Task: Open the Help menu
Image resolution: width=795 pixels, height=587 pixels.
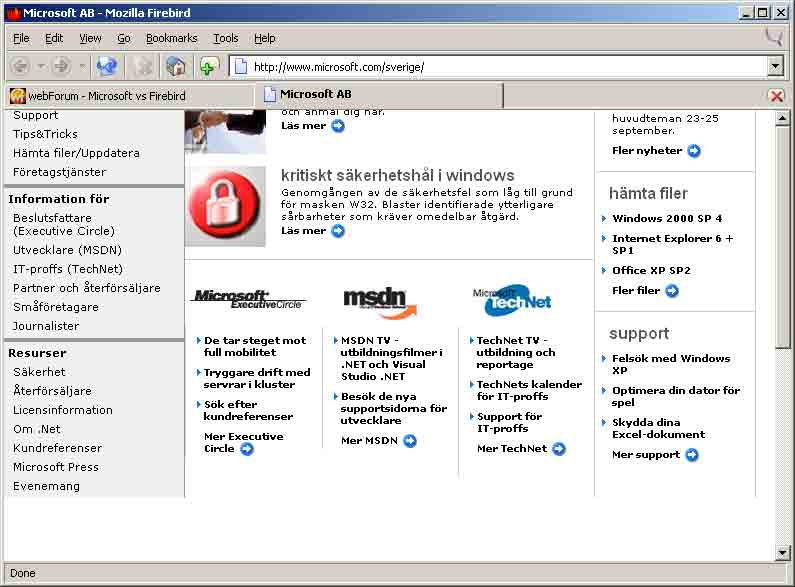Action: coord(265,39)
